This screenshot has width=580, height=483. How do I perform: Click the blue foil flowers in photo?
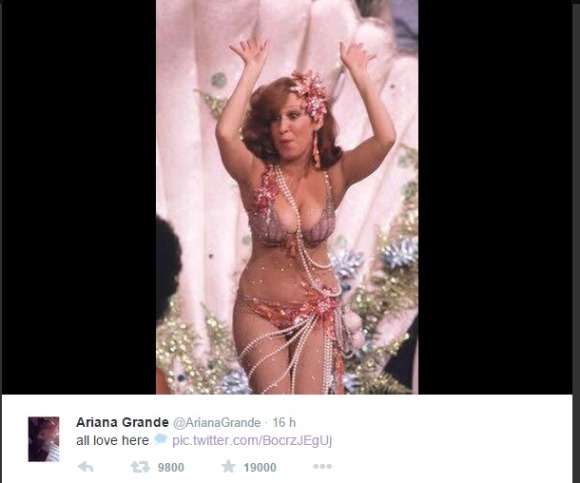coord(399,252)
